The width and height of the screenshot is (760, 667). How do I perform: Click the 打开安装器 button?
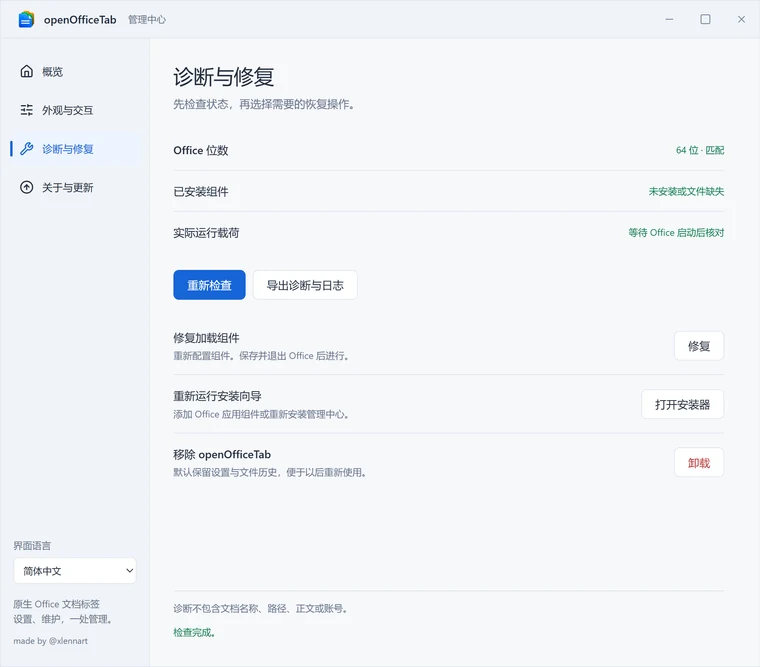click(x=682, y=404)
